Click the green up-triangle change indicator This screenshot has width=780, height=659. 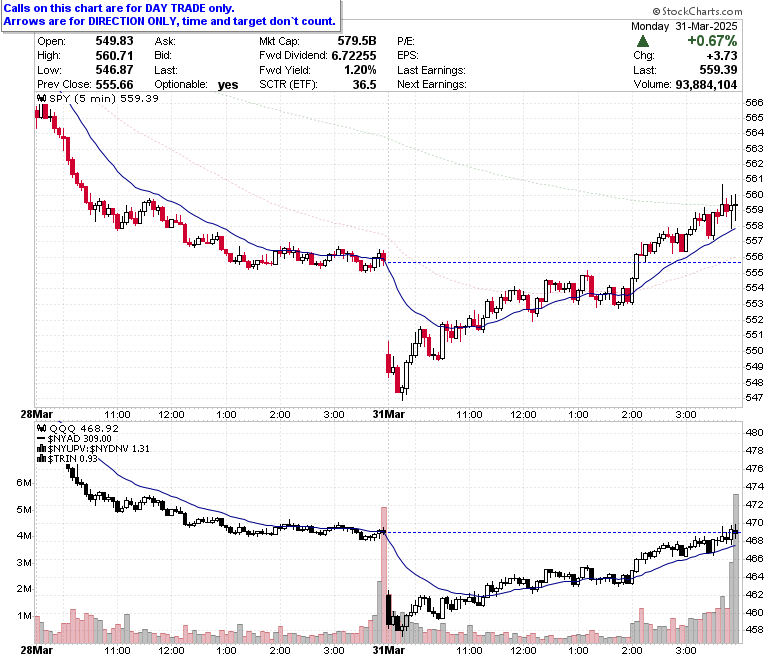(x=643, y=41)
